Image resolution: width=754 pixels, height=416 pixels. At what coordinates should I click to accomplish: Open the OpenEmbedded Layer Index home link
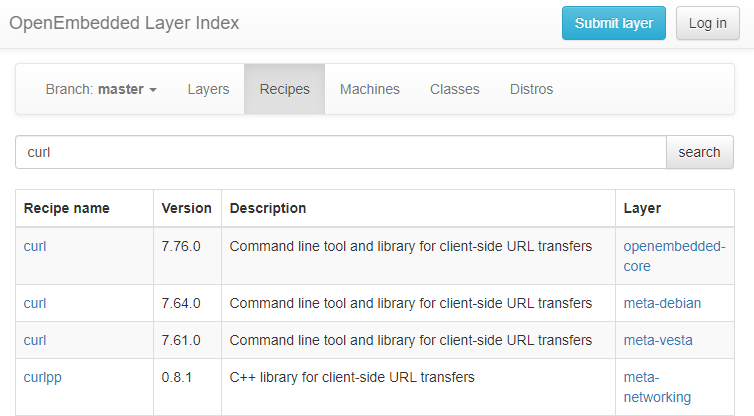pyautogui.click(x=124, y=23)
